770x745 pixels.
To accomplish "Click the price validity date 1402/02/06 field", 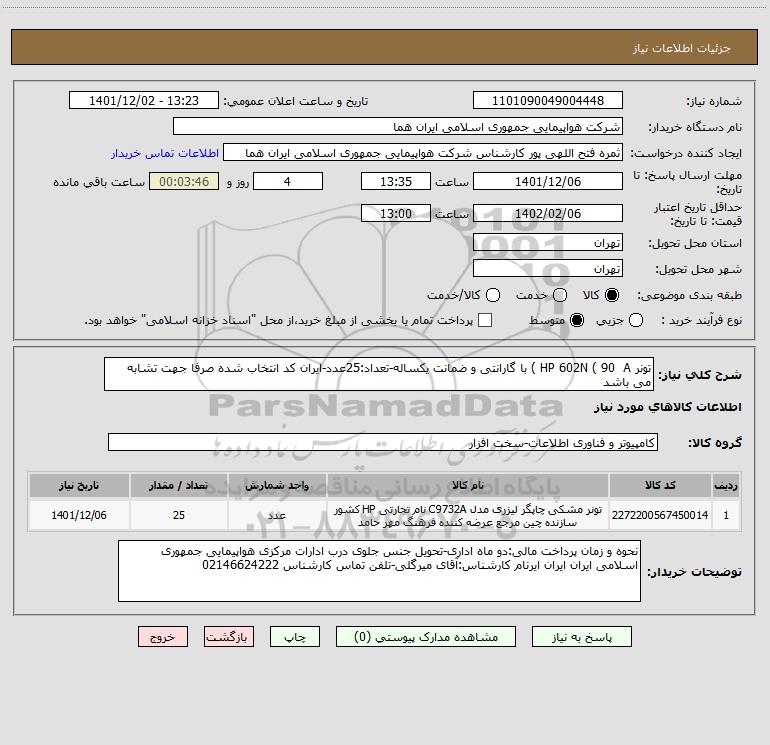I will 548,213.
